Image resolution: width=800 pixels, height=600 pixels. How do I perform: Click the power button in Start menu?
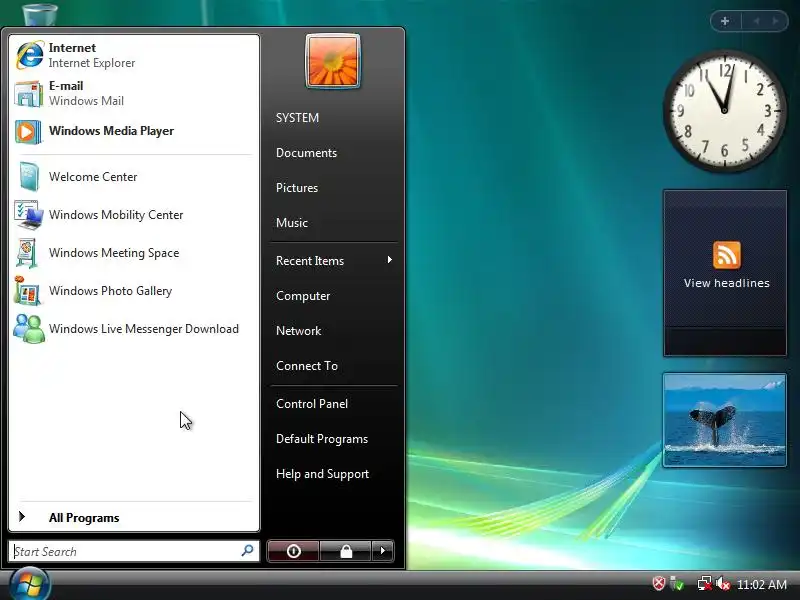click(293, 551)
